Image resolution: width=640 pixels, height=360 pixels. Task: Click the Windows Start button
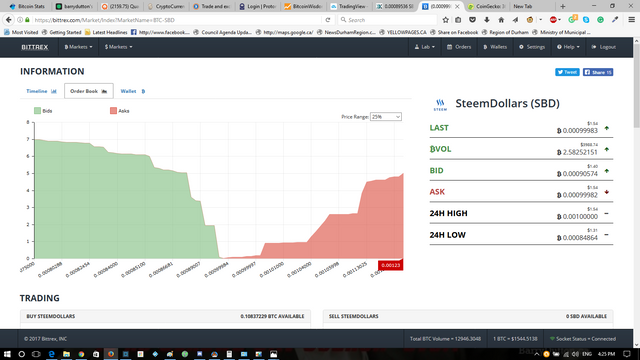pyautogui.click(x=7, y=354)
